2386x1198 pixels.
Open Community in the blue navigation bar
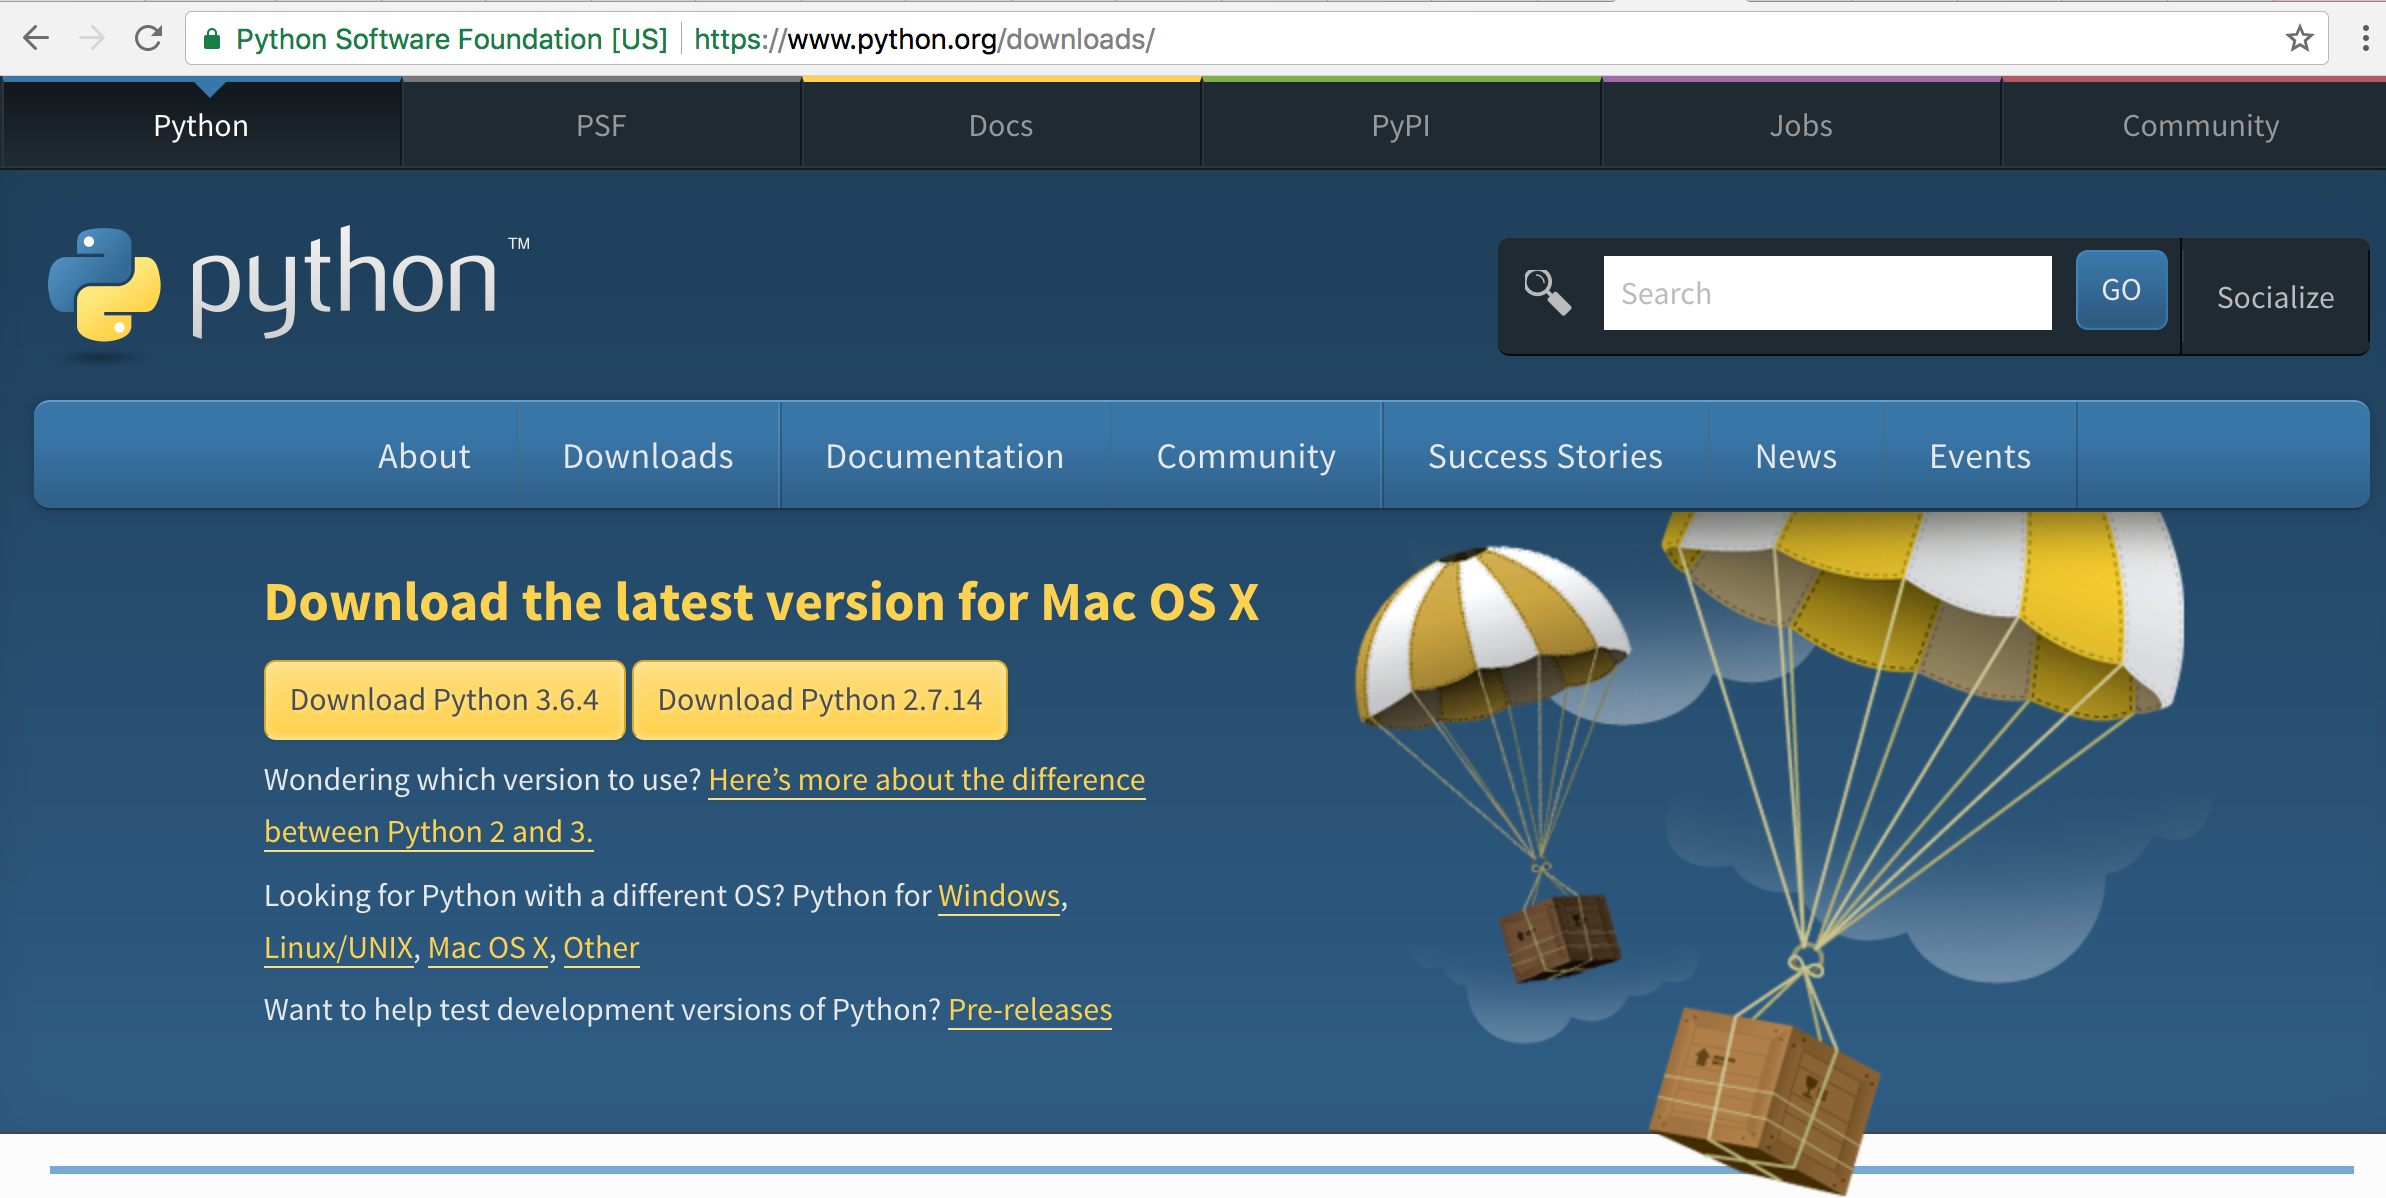tap(1246, 456)
